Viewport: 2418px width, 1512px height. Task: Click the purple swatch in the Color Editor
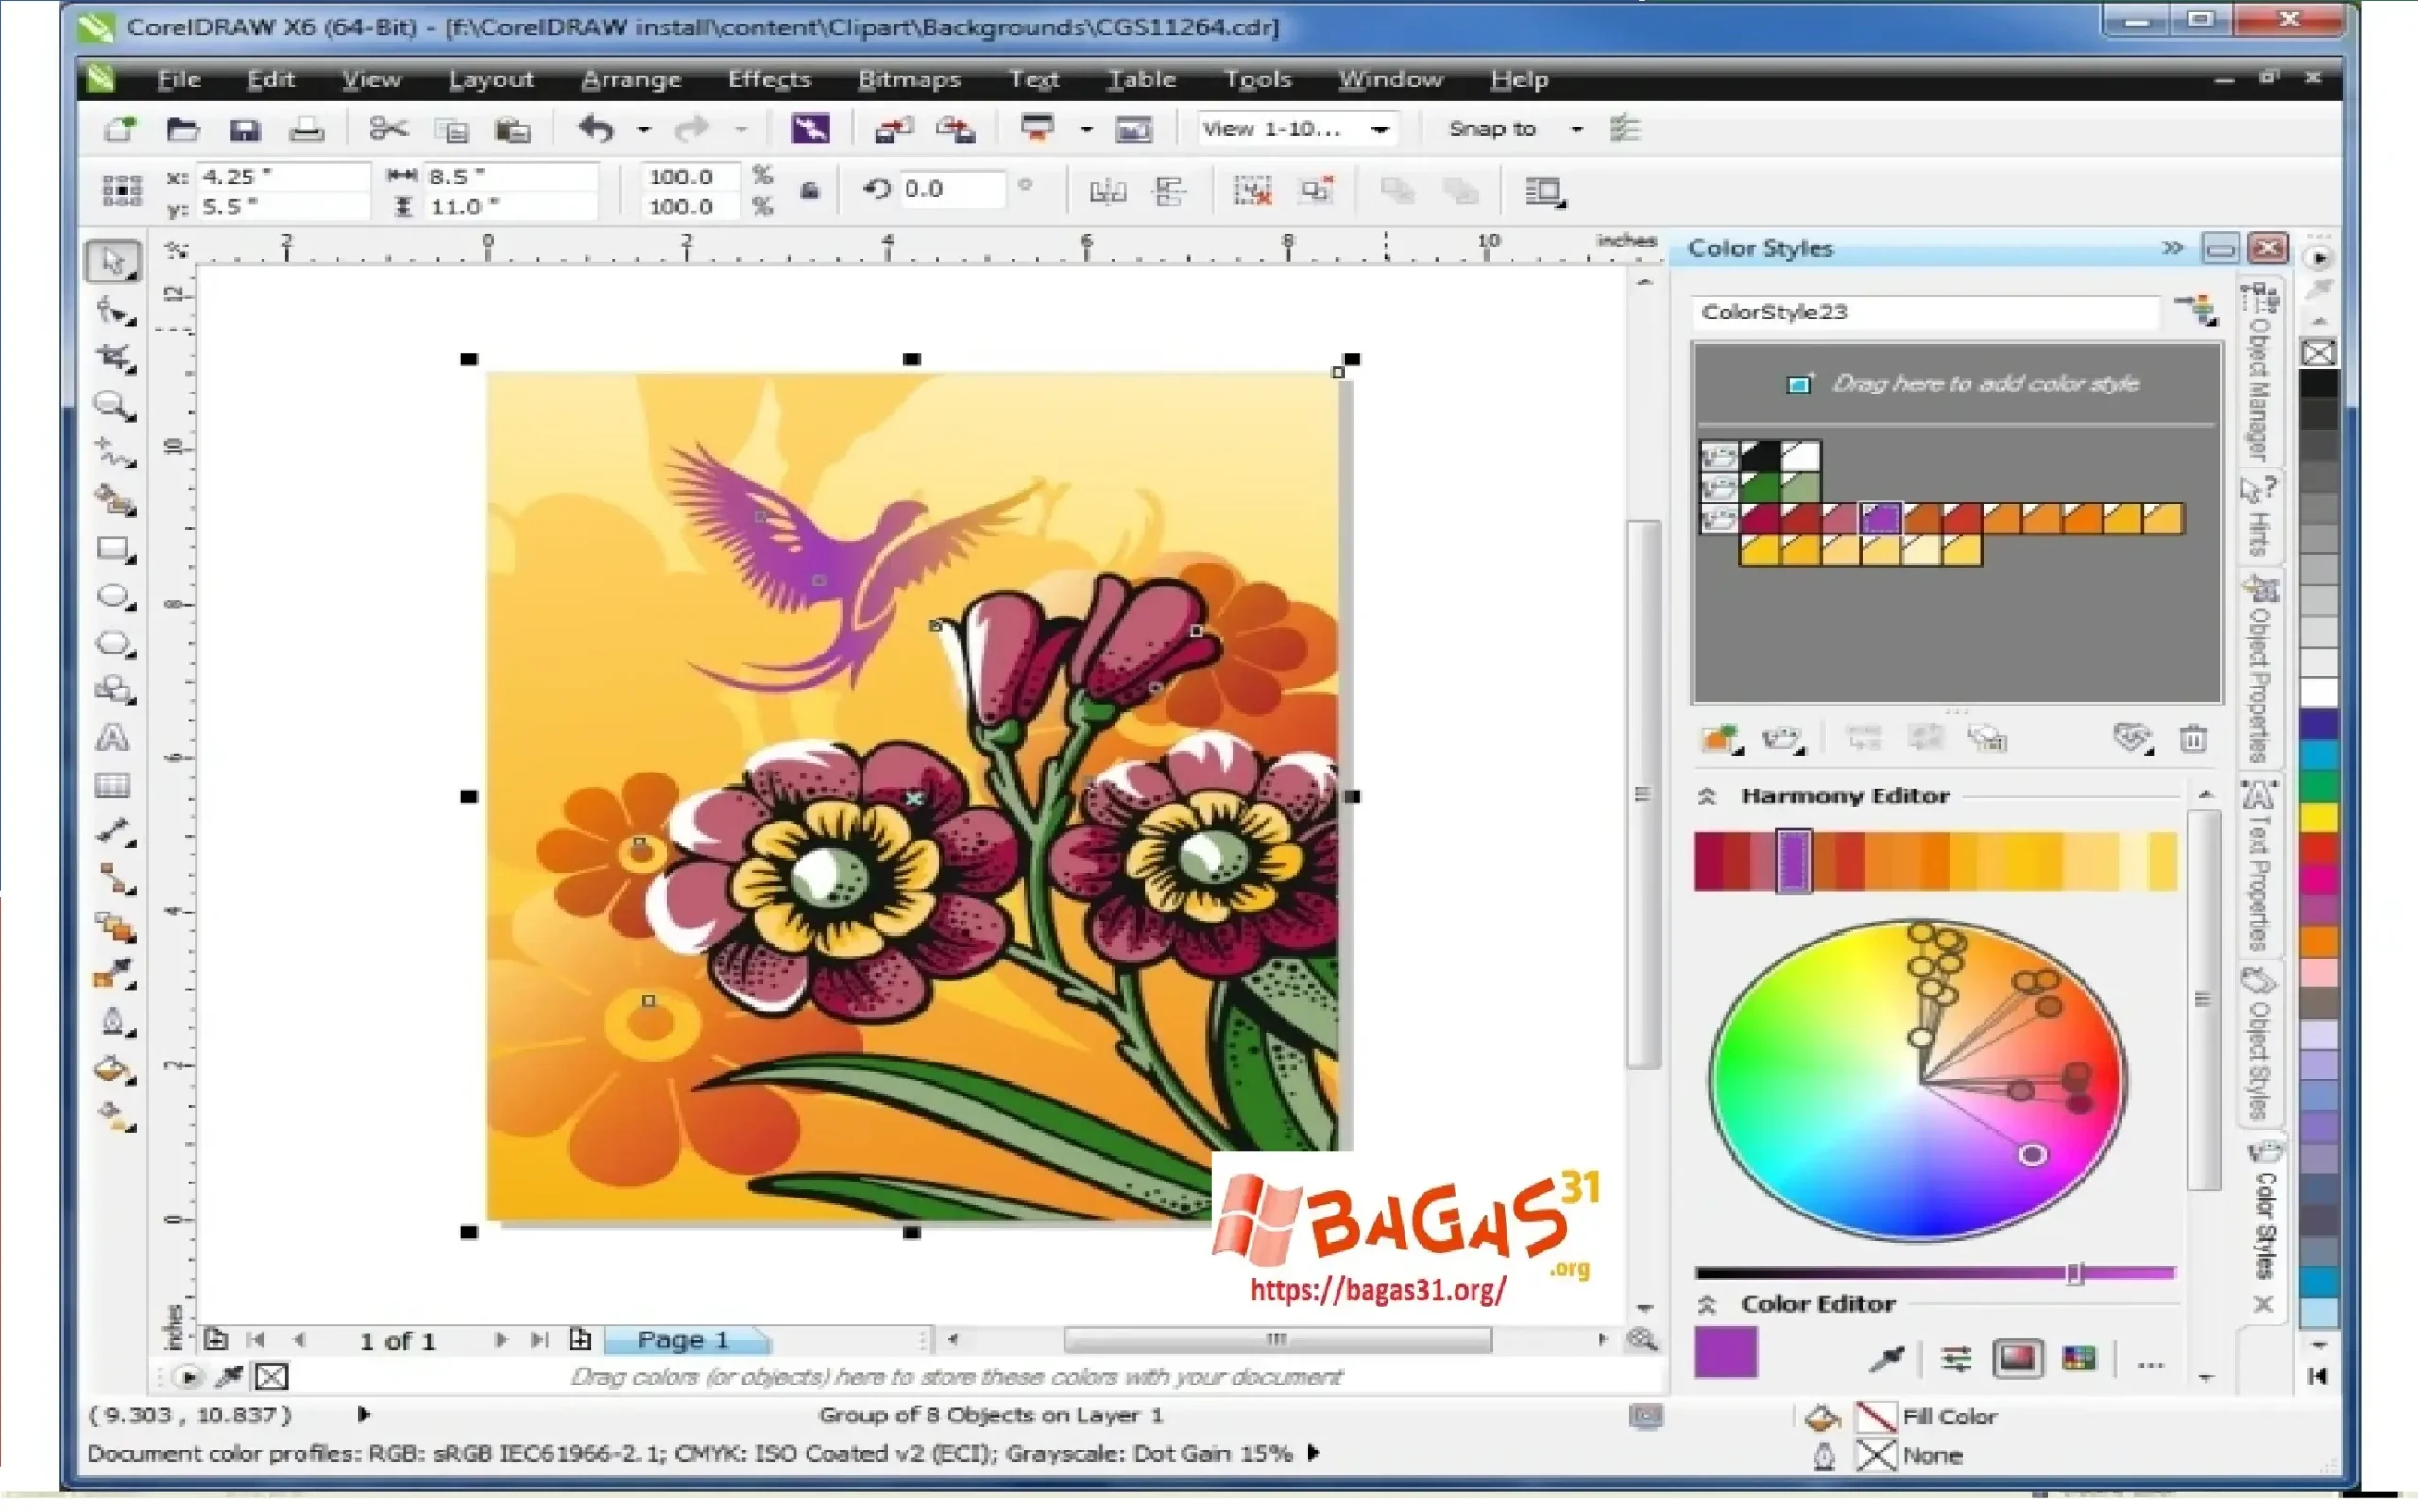1724,1353
